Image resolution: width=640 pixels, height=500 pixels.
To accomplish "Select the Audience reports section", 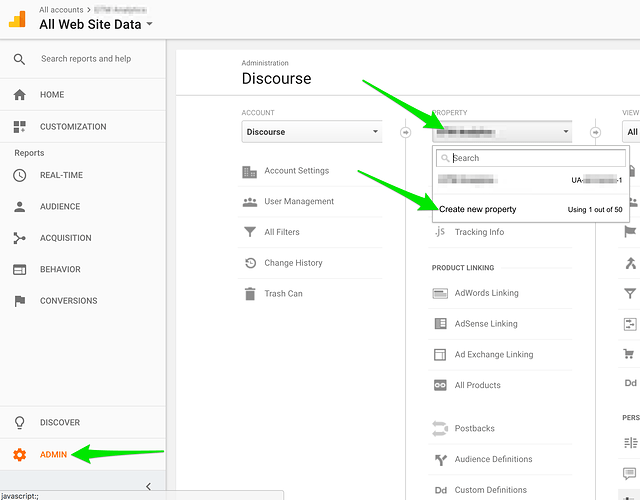I will (x=83, y=207).
